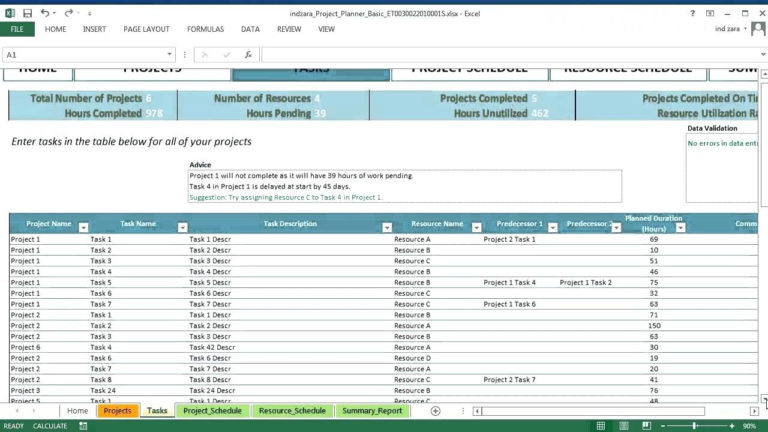The height and width of the screenshot is (432, 768).
Task: Add a new sheet with plus icon
Action: tap(435, 411)
